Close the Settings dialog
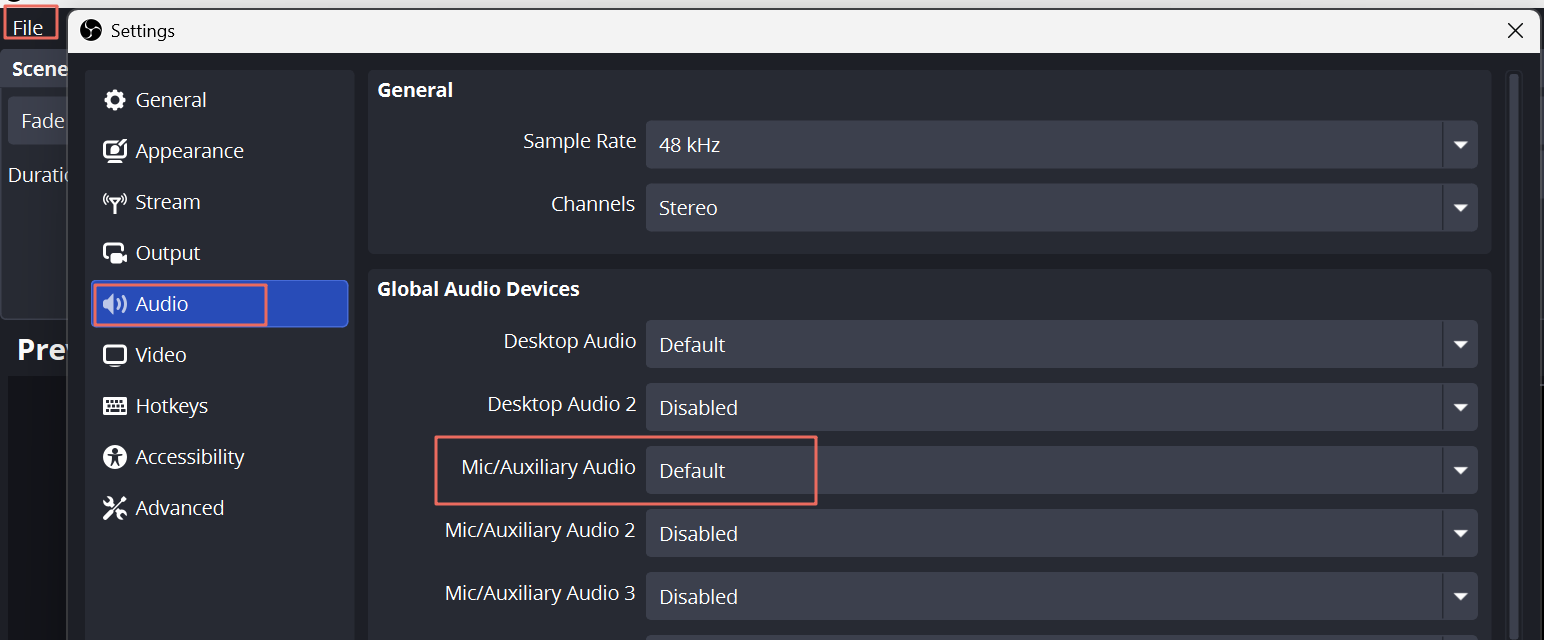Screen dimensions: 1544x640 1515,31
